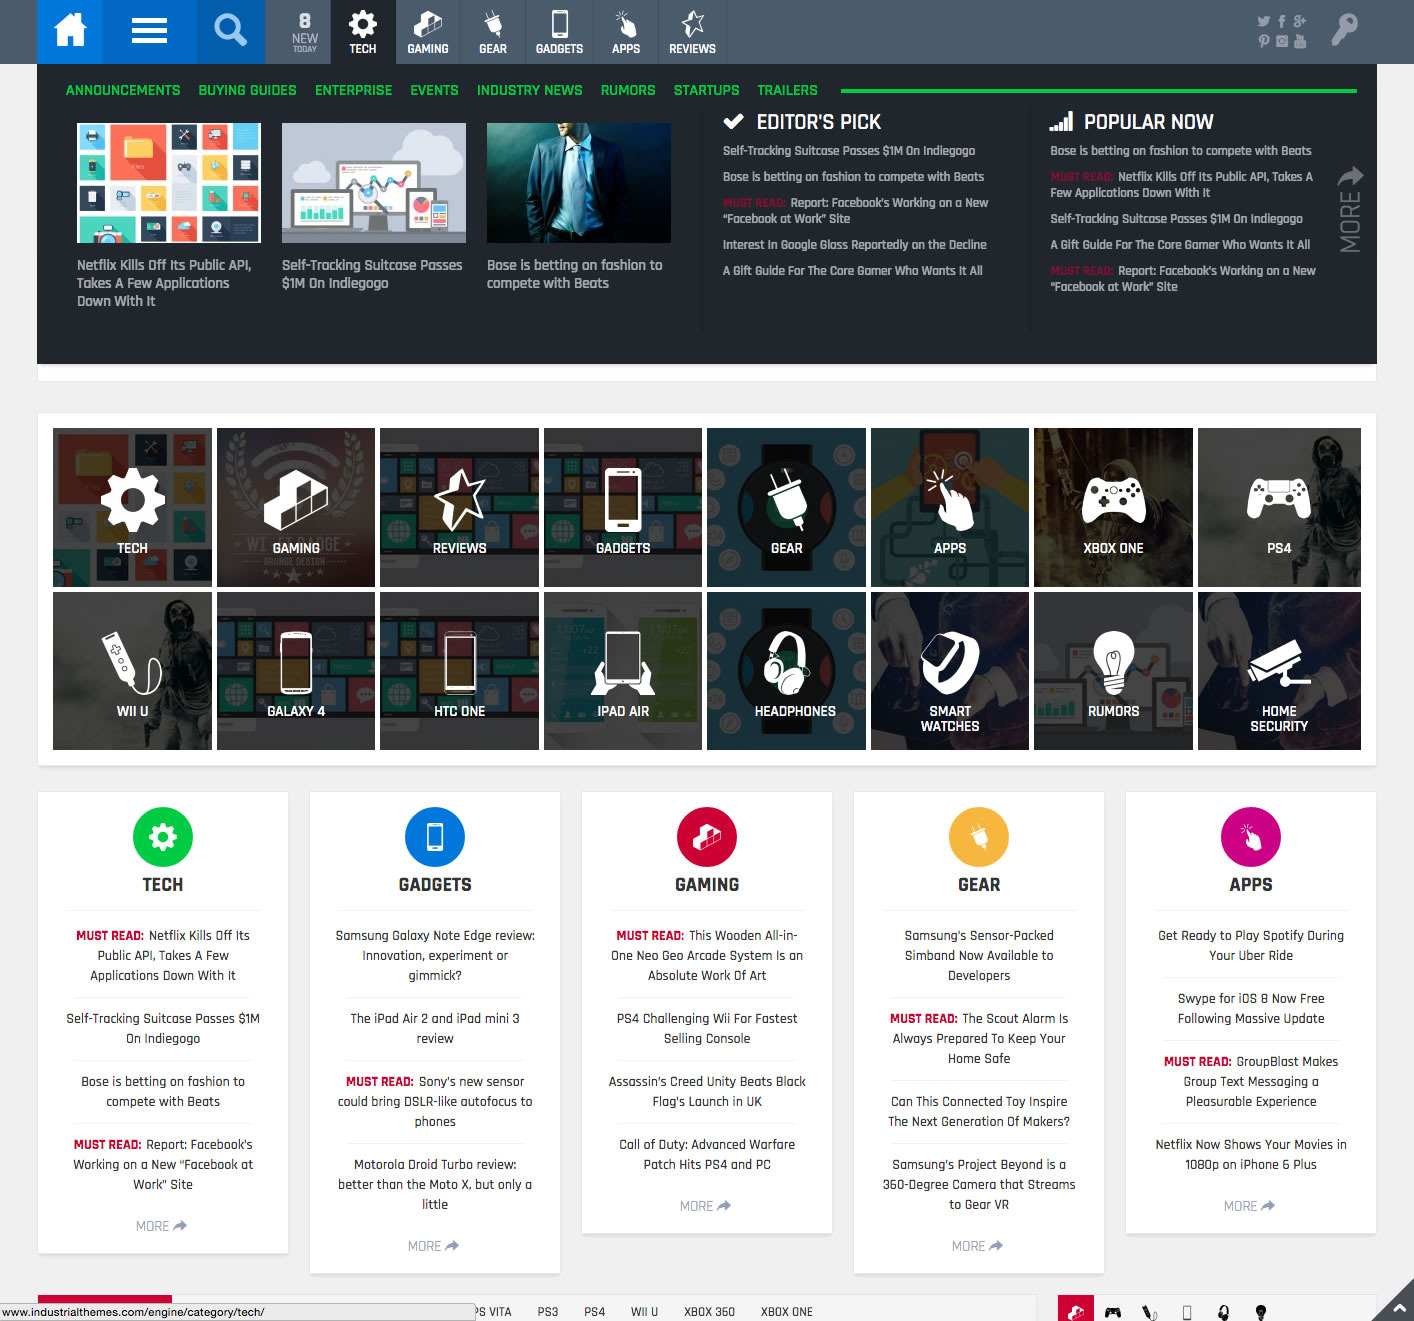Click the magenta Apps circle icon
This screenshot has height=1321, width=1414.
(1251, 837)
